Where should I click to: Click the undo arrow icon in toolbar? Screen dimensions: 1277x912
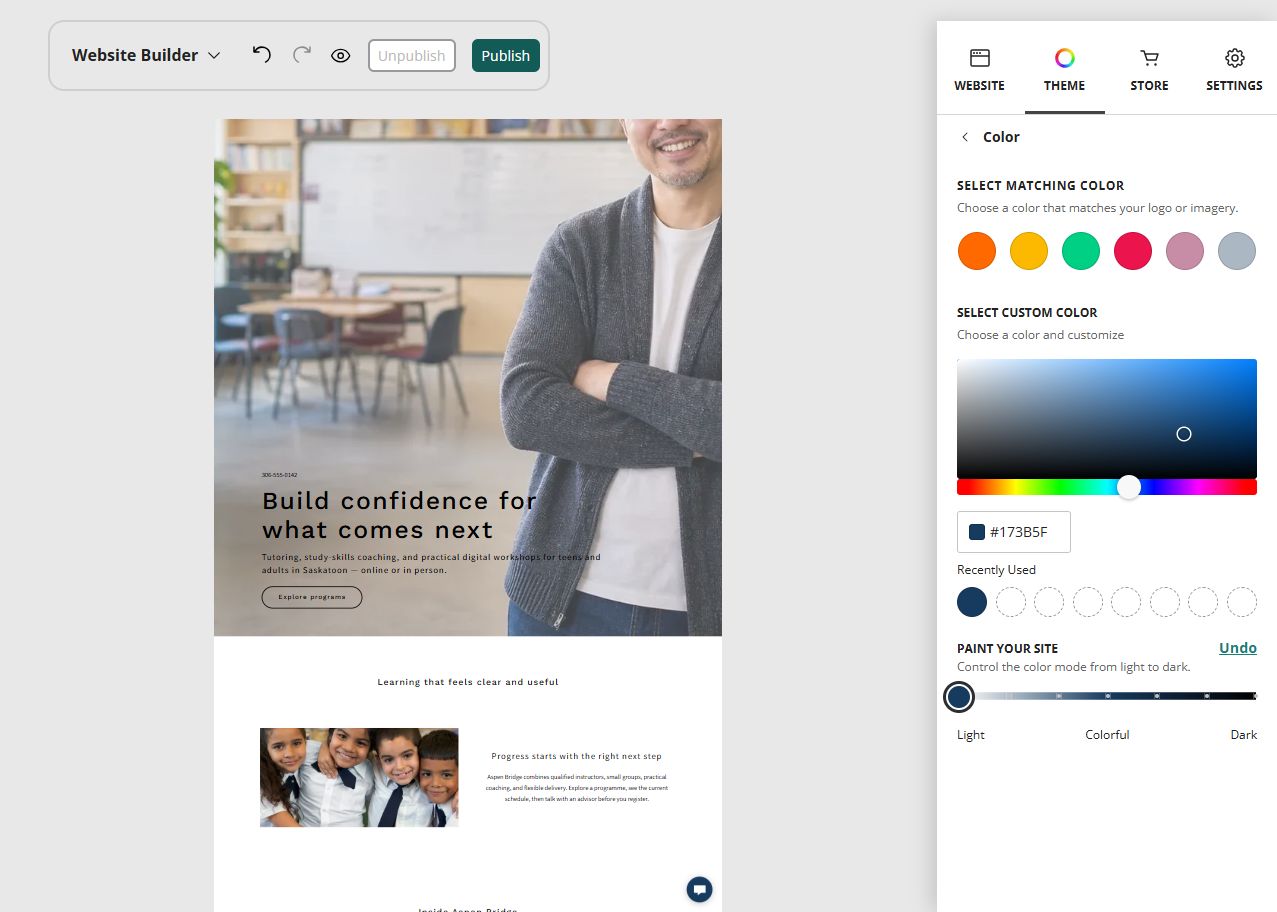[x=262, y=55]
